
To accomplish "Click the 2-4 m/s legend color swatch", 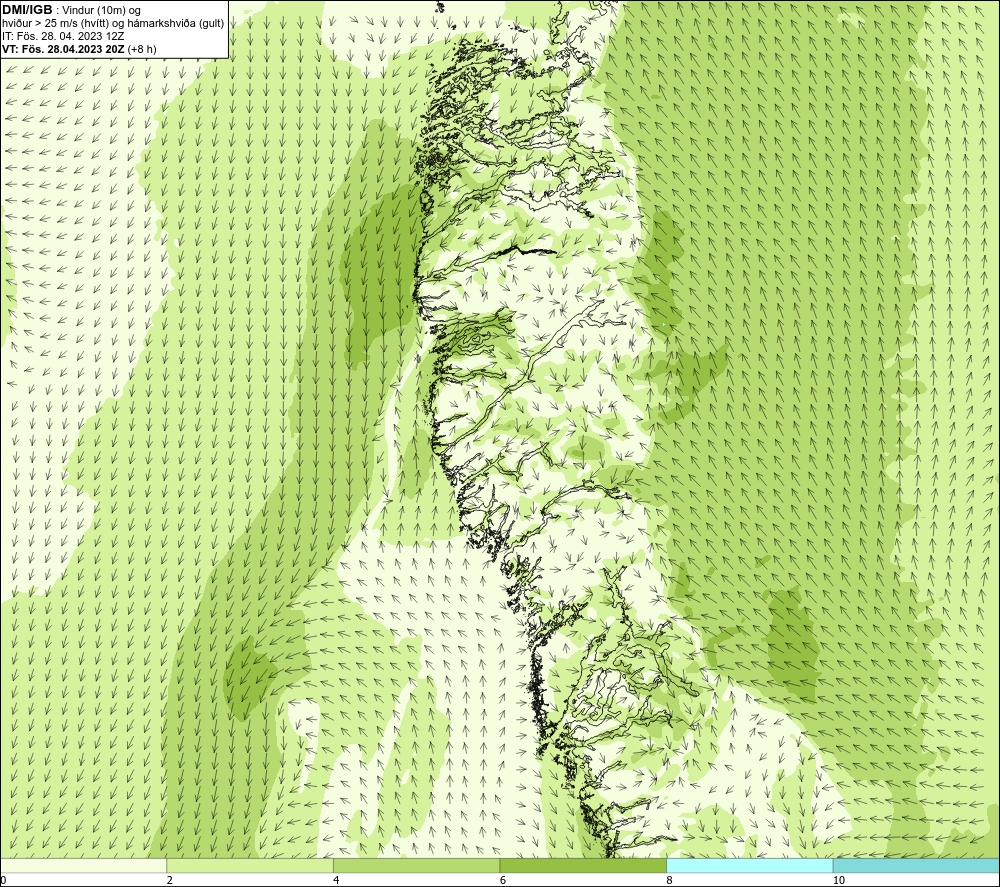I will pyautogui.click(x=250, y=865).
